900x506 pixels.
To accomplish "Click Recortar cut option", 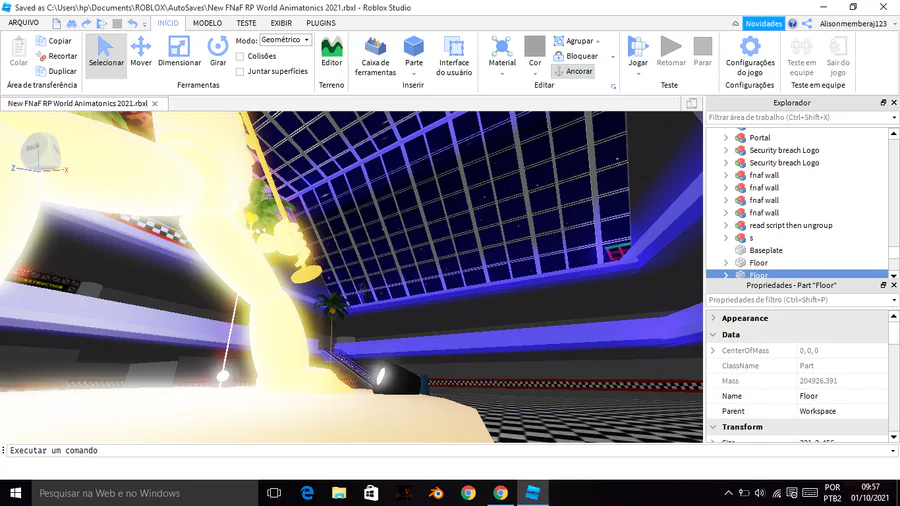I will (56, 56).
